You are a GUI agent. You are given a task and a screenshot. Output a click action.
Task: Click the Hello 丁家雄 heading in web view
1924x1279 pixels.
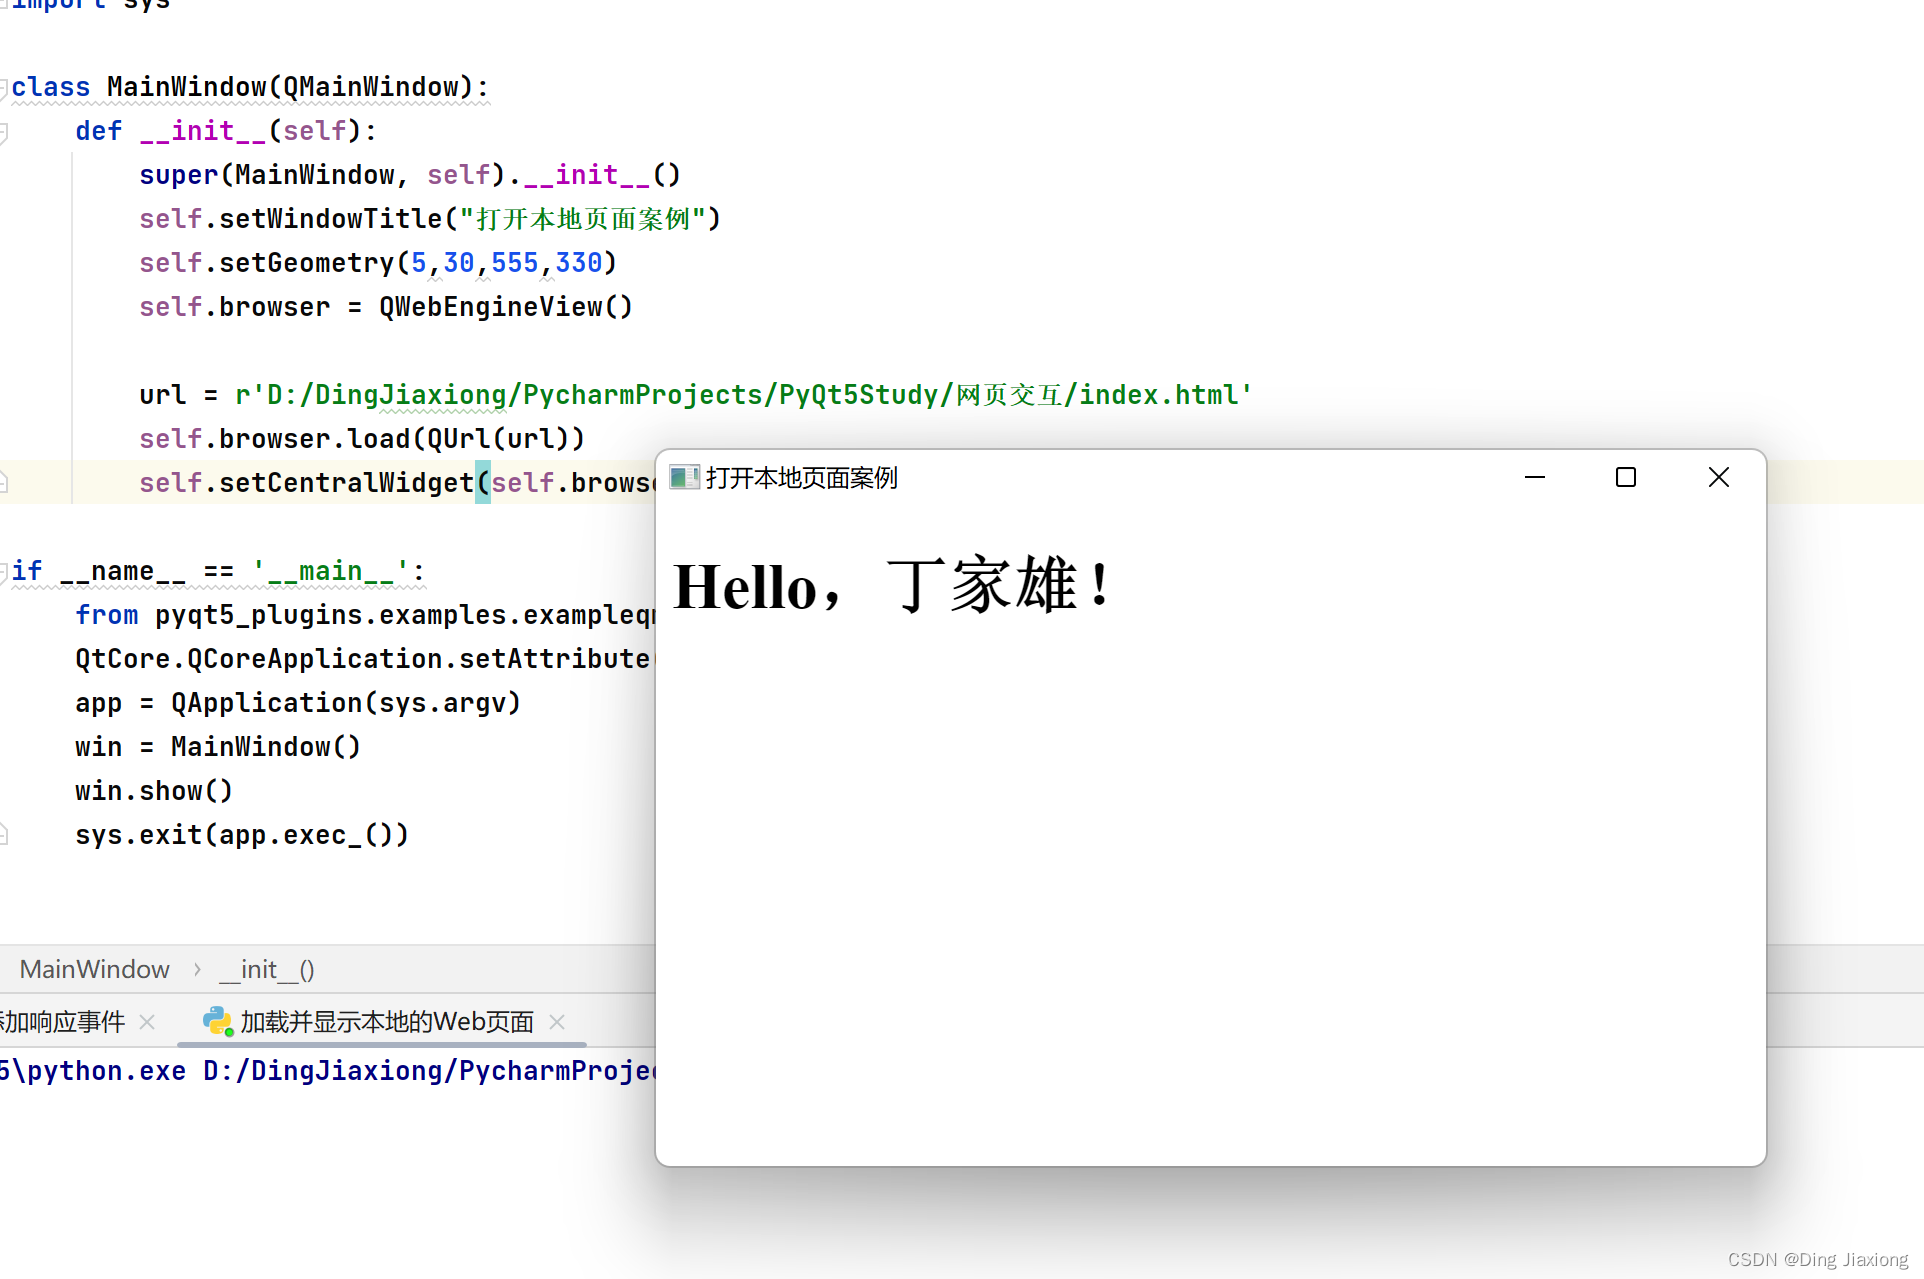891,586
